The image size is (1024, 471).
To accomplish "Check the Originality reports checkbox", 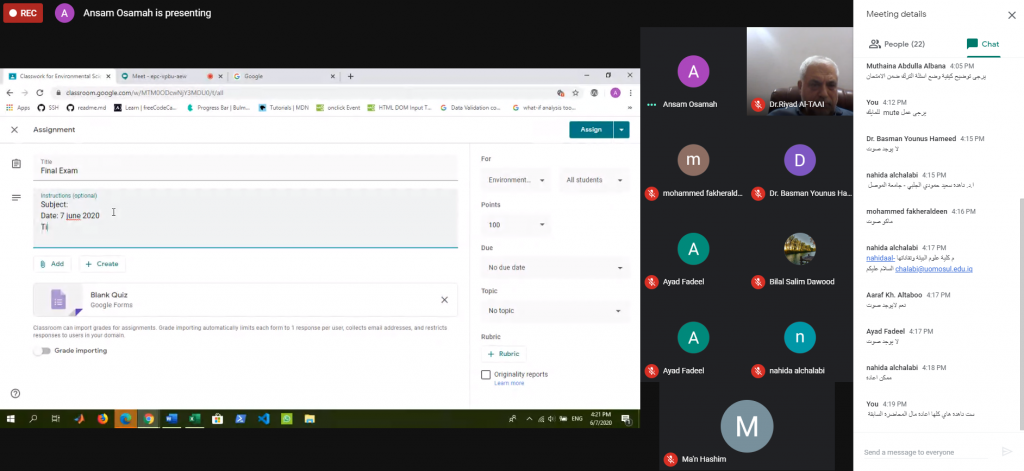I will pyautogui.click(x=486, y=375).
